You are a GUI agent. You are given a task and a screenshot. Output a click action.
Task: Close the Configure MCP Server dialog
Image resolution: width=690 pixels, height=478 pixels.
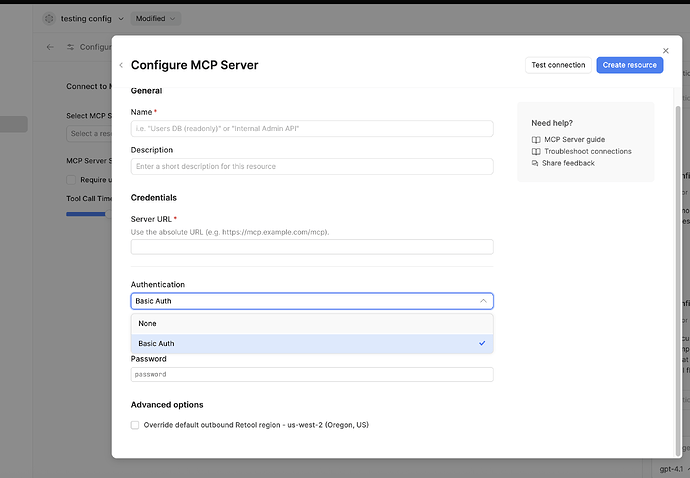coord(666,50)
